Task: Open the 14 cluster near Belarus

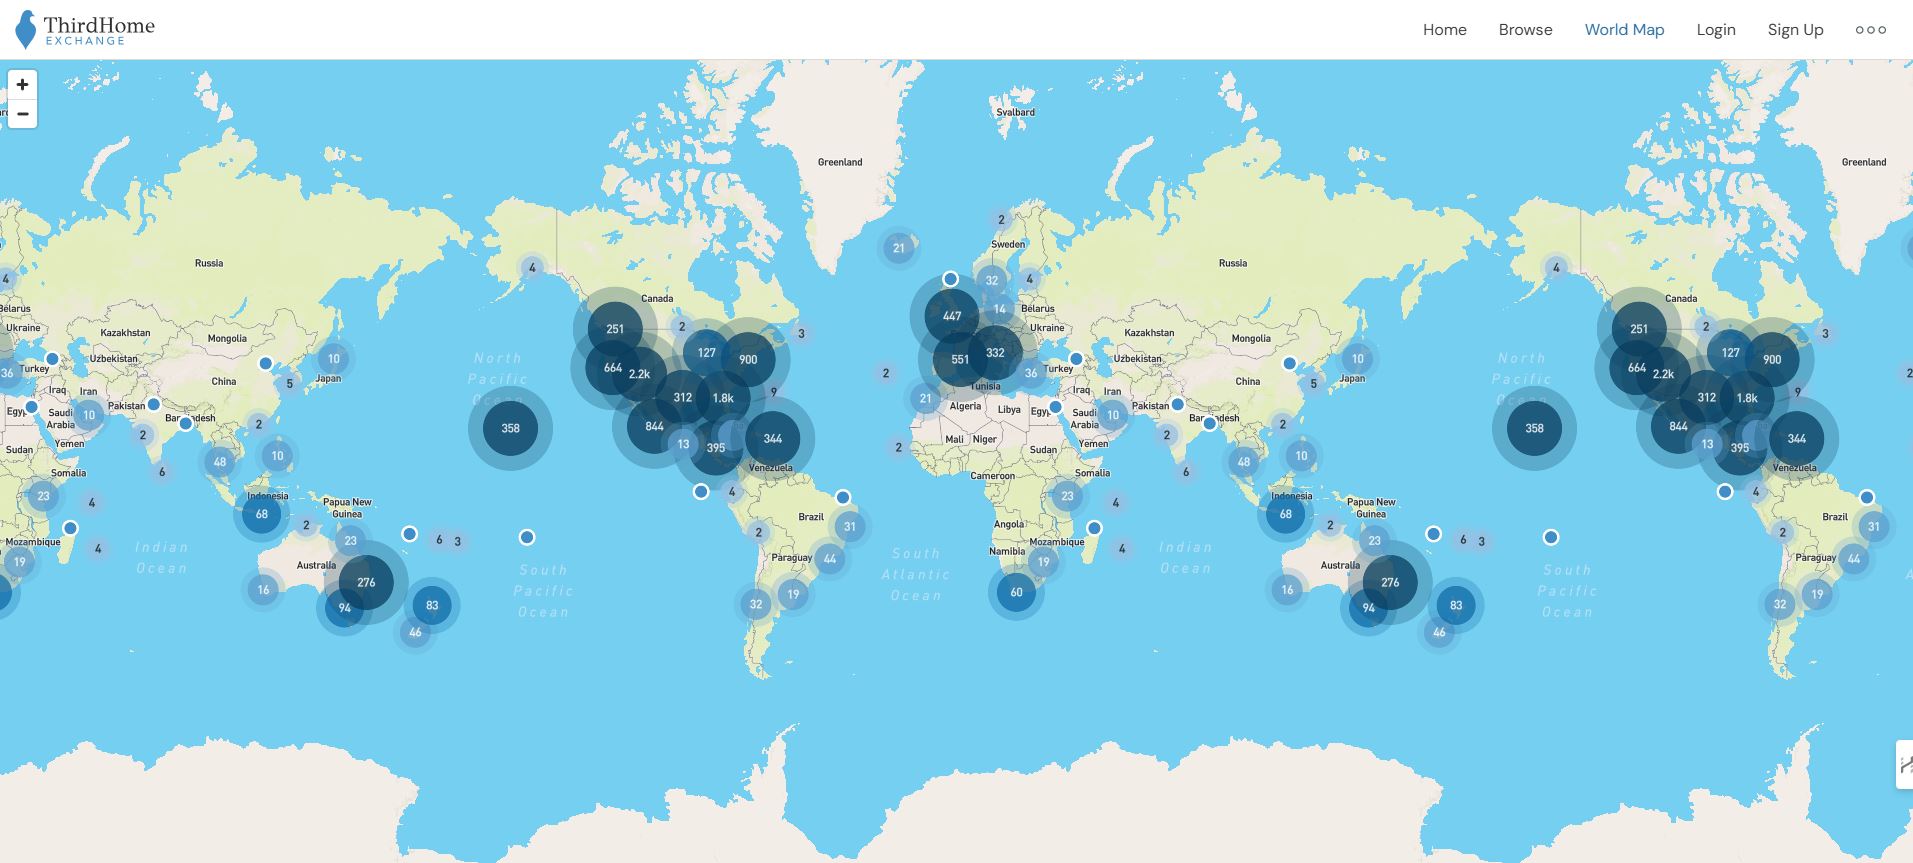Action: tap(1000, 309)
